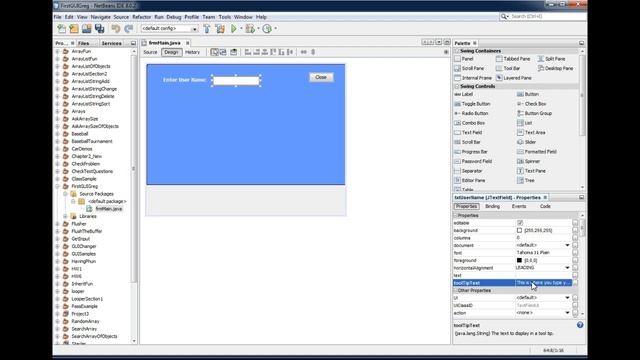Collapse the Source Packages node
Viewport: 640px width, 360px height.
65,194
